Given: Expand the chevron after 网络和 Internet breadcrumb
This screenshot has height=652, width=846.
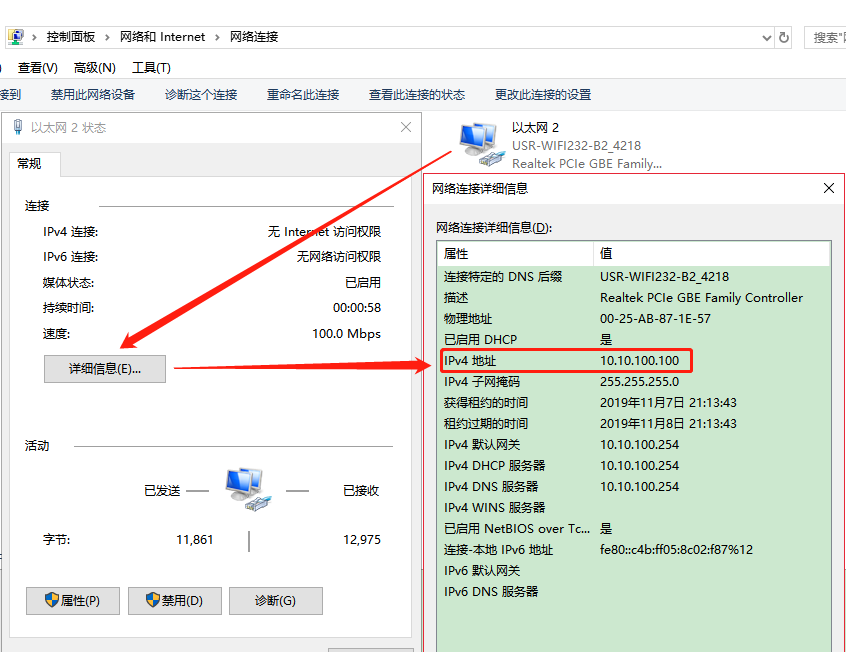Looking at the screenshot, I should [218, 37].
